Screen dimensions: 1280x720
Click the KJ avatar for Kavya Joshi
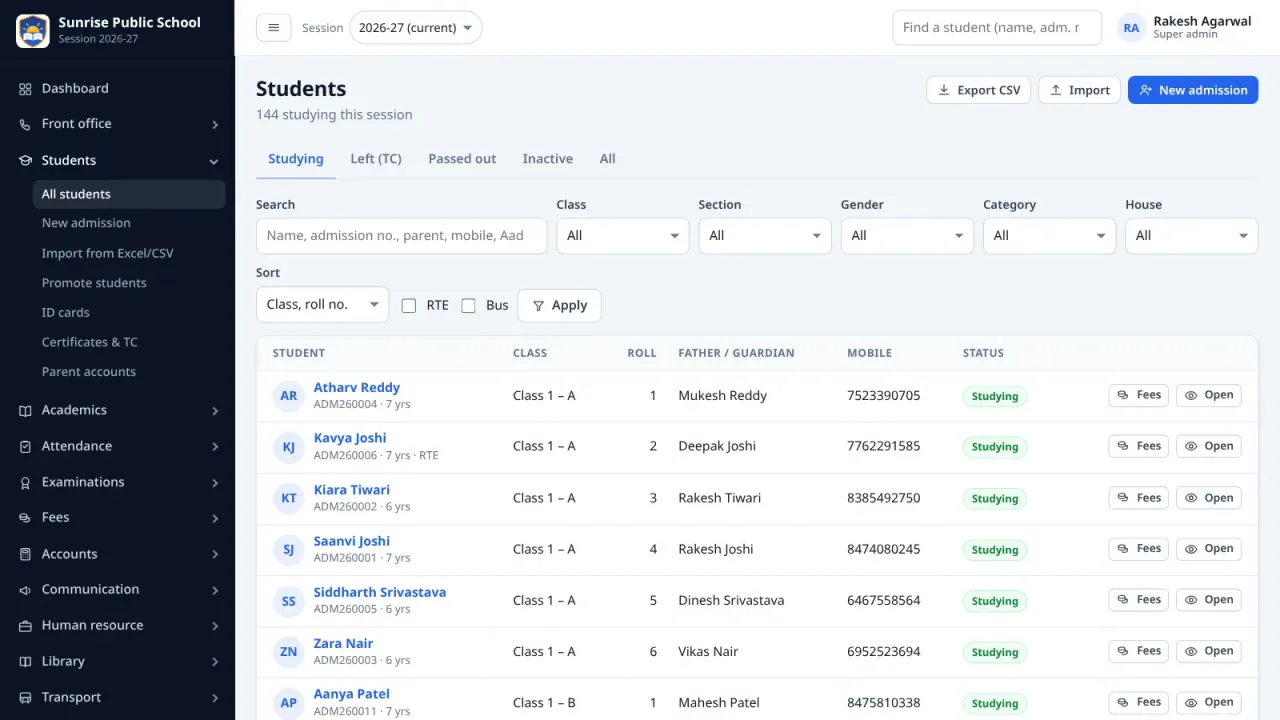pos(288,447)
